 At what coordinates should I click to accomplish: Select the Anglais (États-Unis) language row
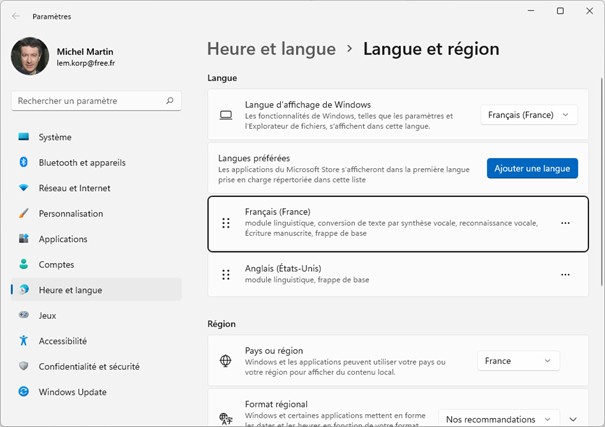[x=398, y=275]
